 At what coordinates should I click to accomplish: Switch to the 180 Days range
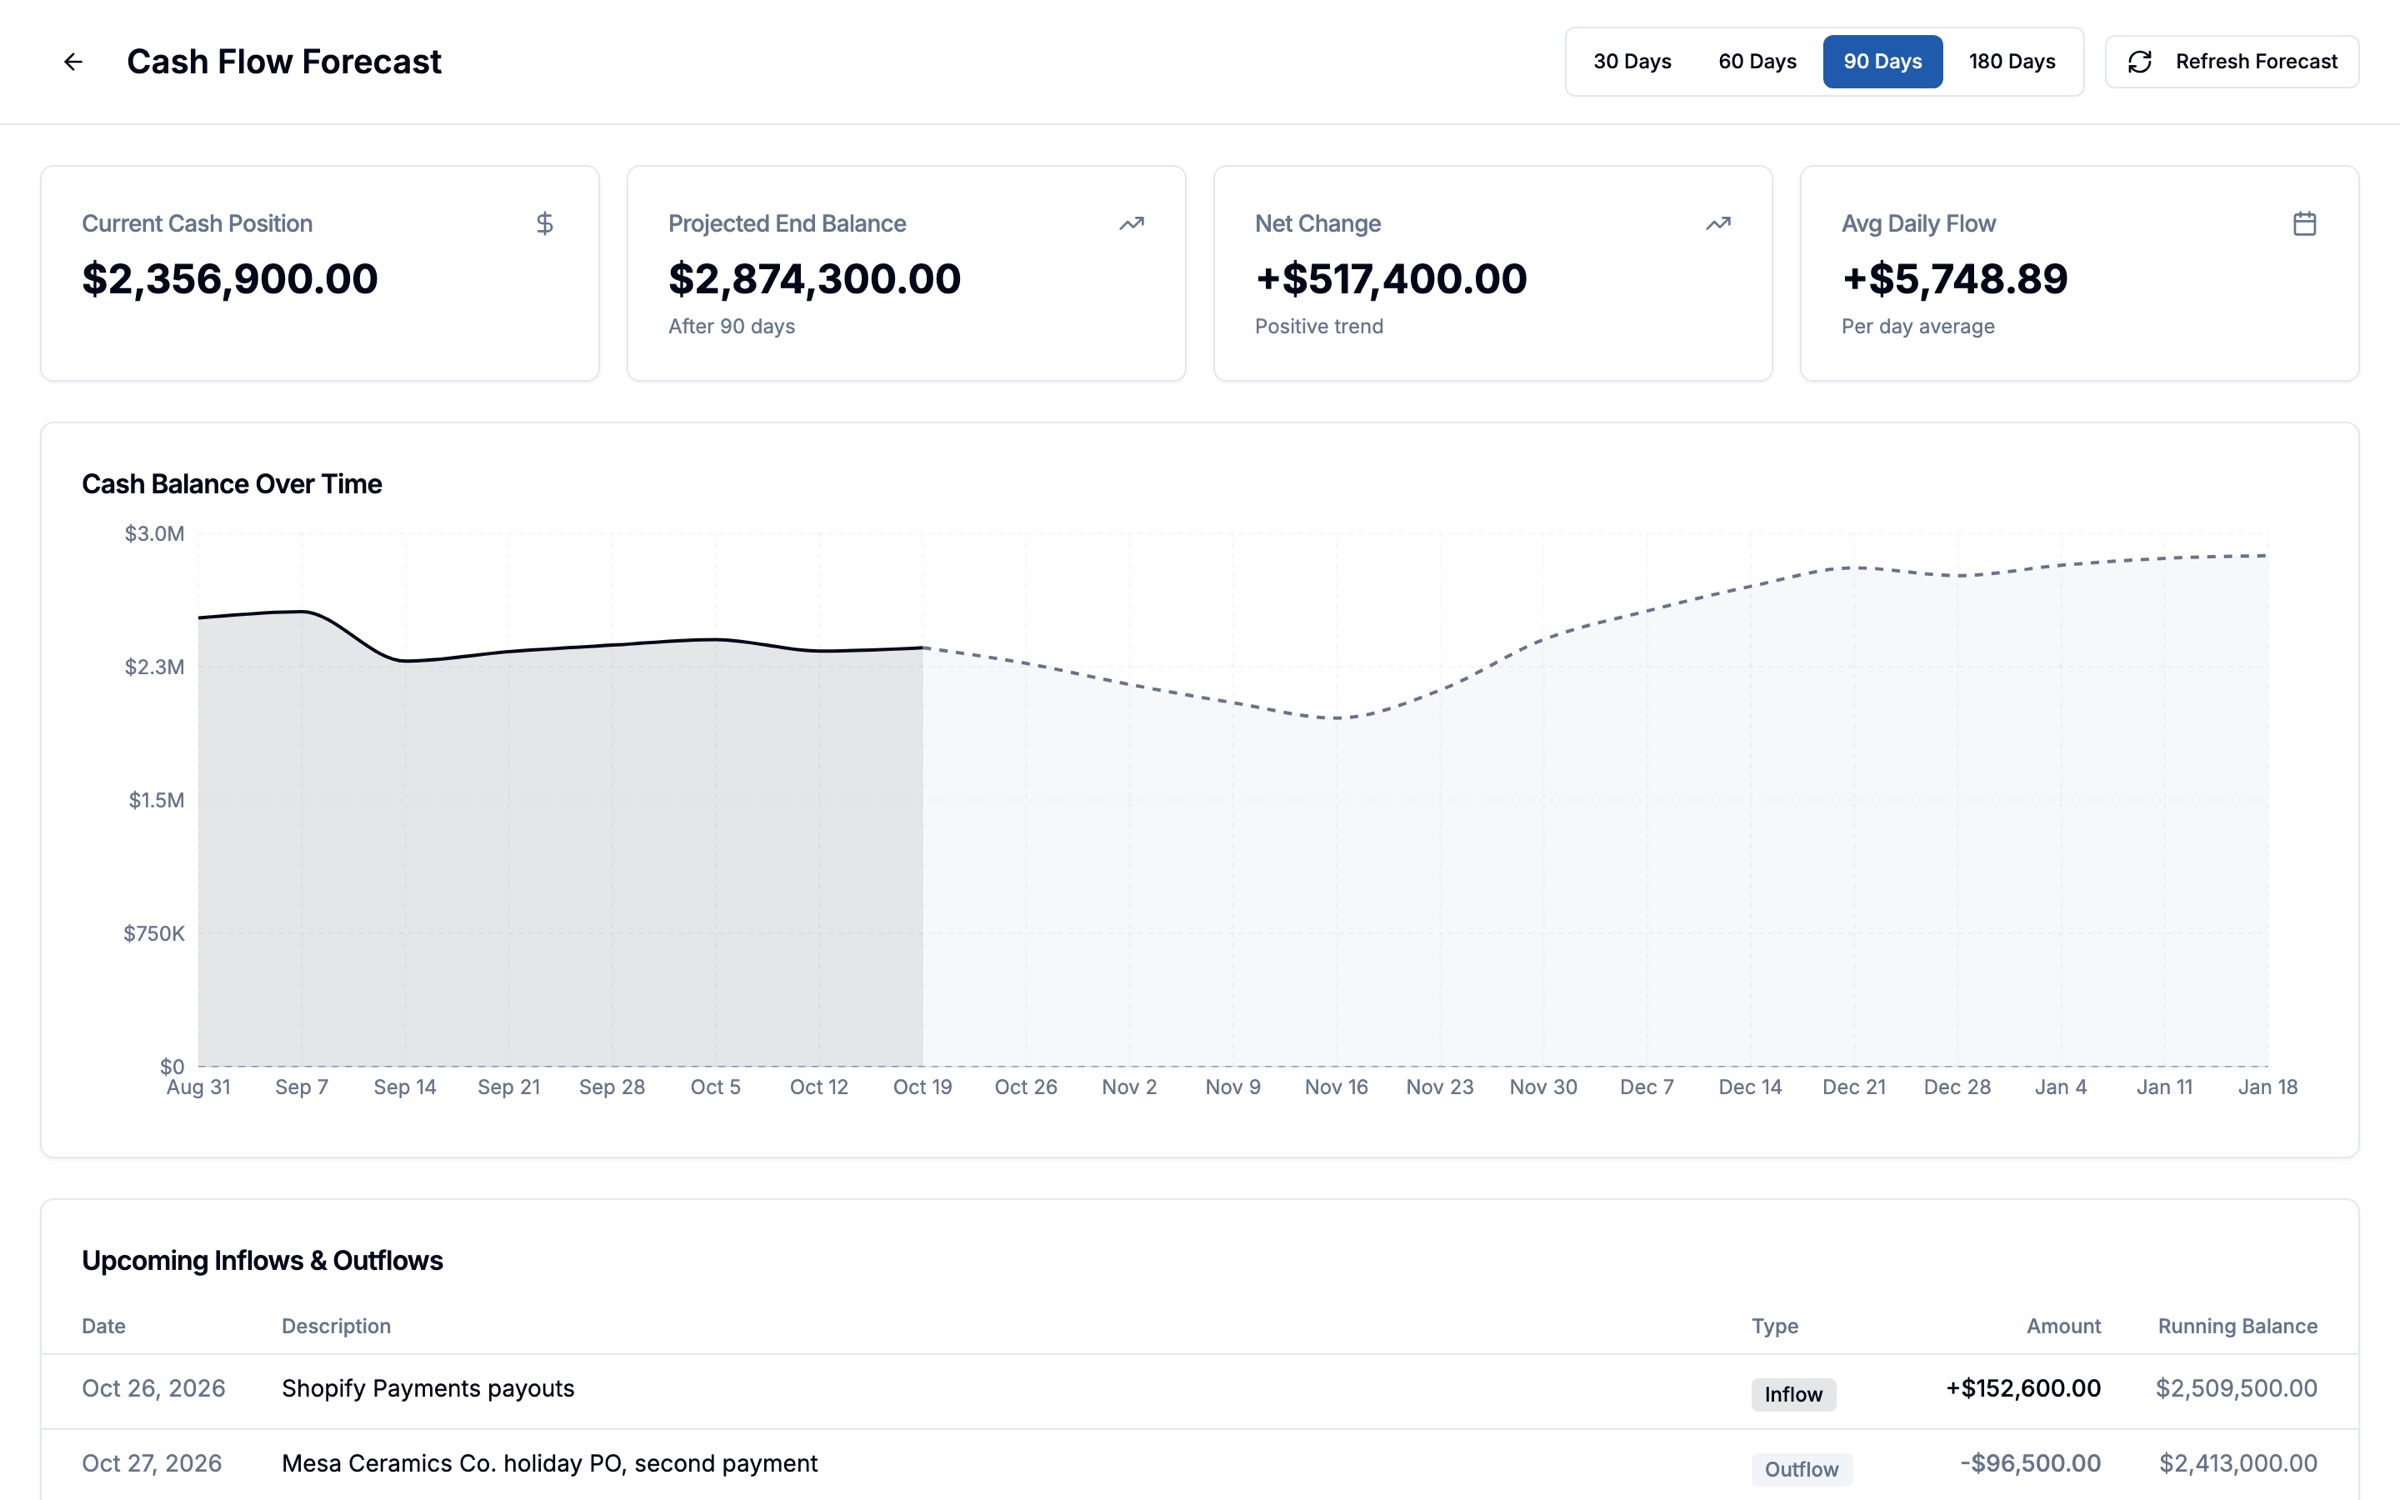point(2012,62)
